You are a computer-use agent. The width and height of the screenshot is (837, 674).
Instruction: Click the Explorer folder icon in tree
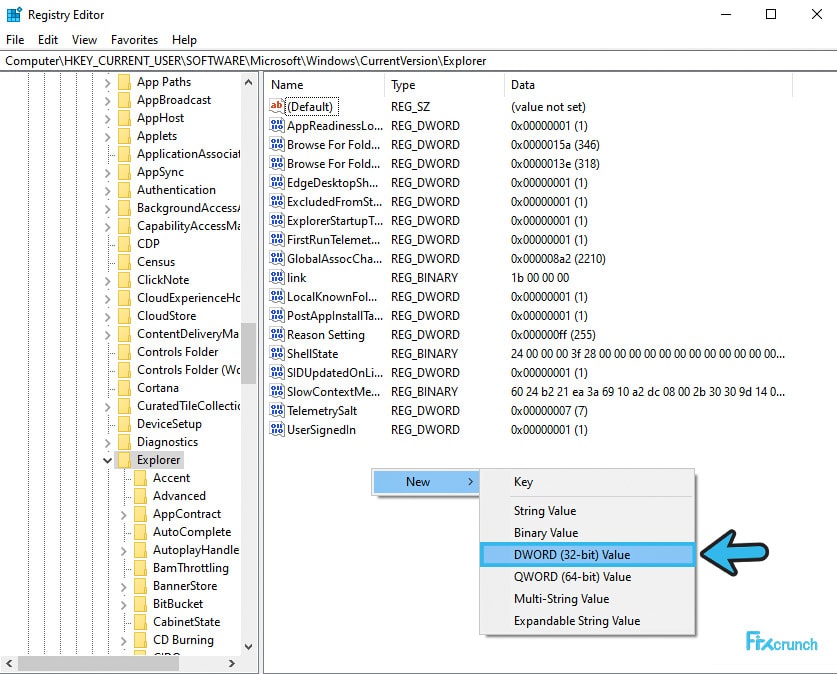124,459
